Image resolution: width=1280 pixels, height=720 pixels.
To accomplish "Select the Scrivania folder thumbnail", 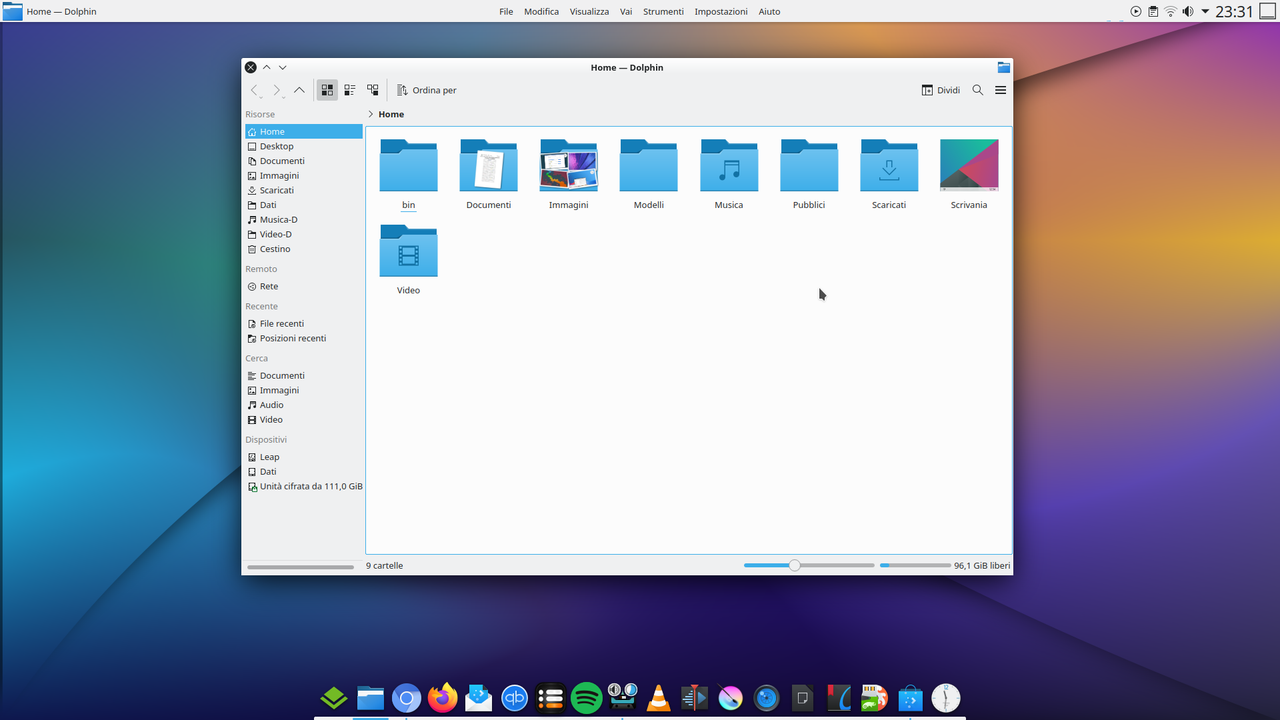I will (969, 165).
